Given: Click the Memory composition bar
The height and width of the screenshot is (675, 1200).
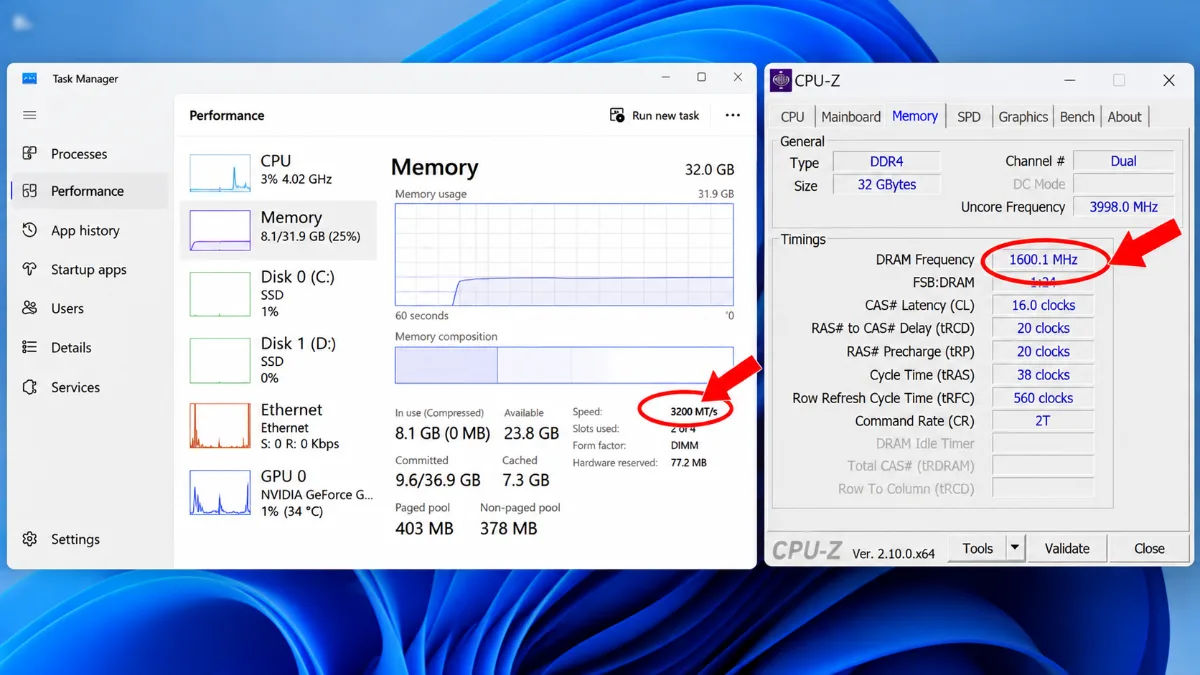Looking at the screenshot, I should [x=564, y=365].
